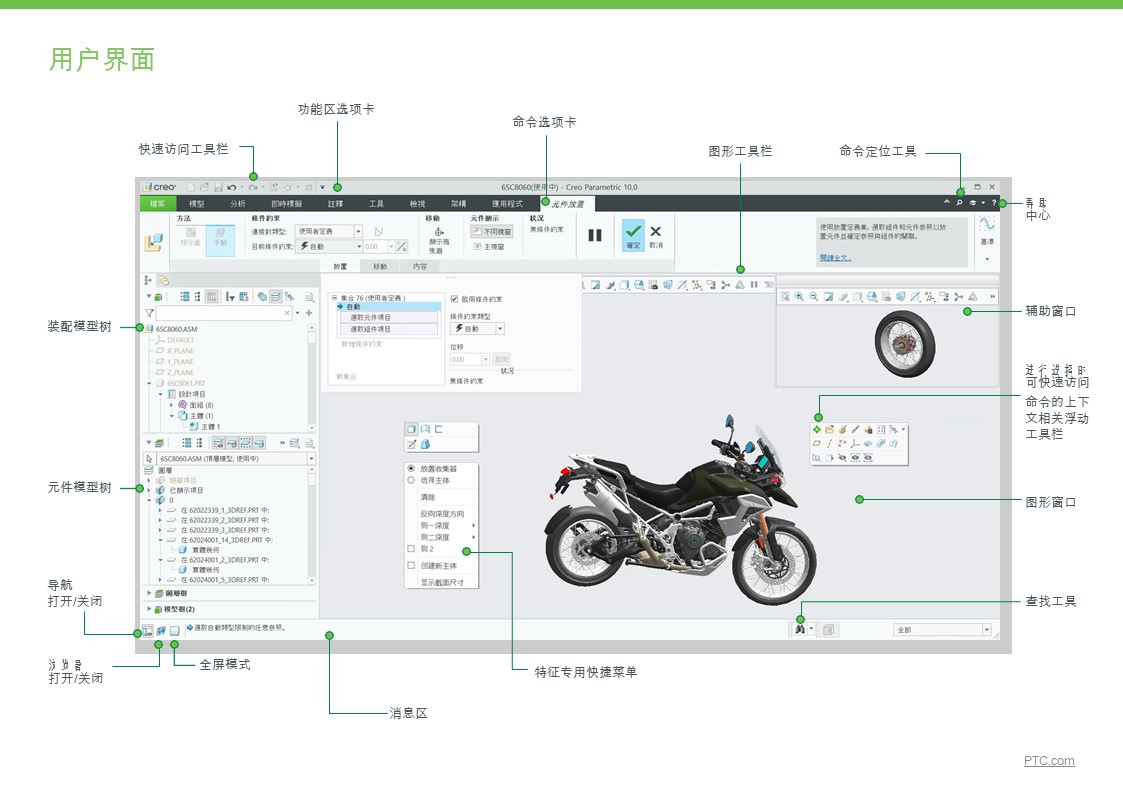
Task: Open the 閱讀全文 help link
Action: [835, 258]
